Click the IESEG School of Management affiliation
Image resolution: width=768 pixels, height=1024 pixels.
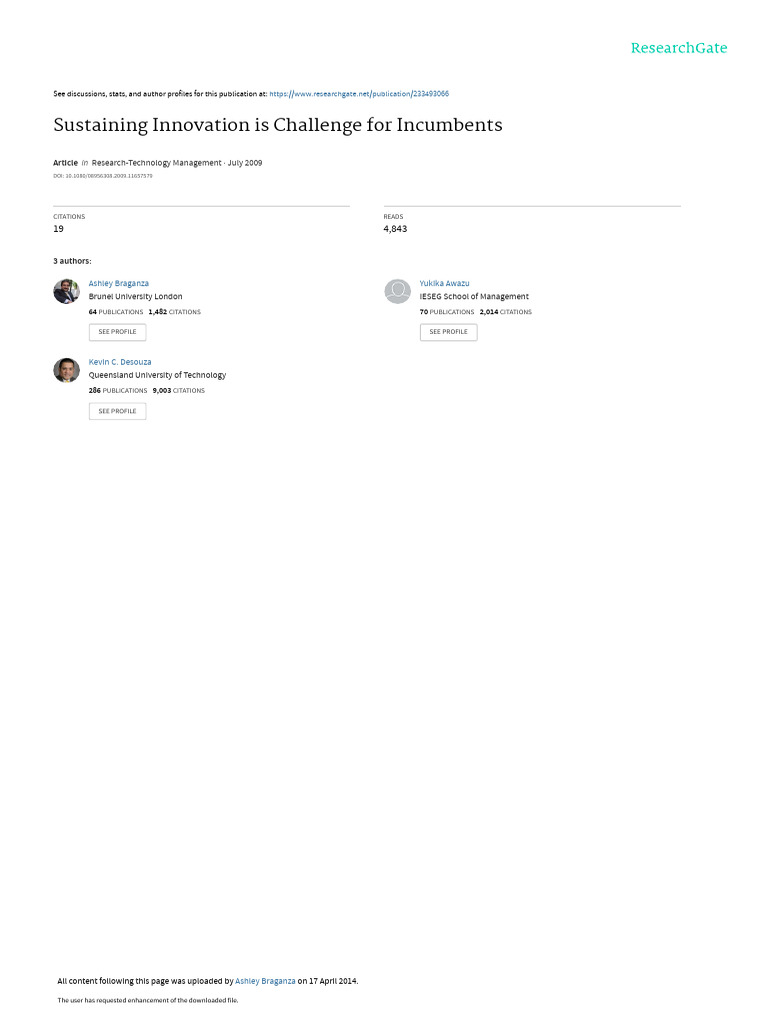click(474, 296)
